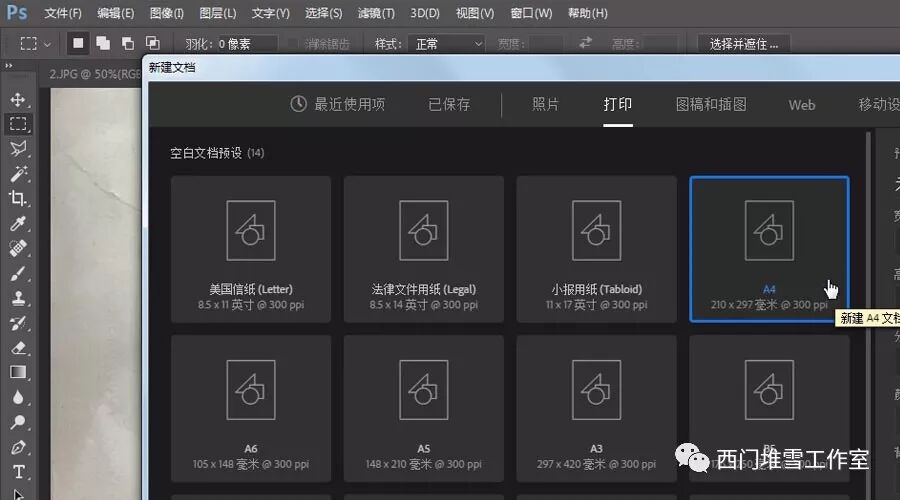
Task: Open the 窗口(W) menu
Action: 531,13
